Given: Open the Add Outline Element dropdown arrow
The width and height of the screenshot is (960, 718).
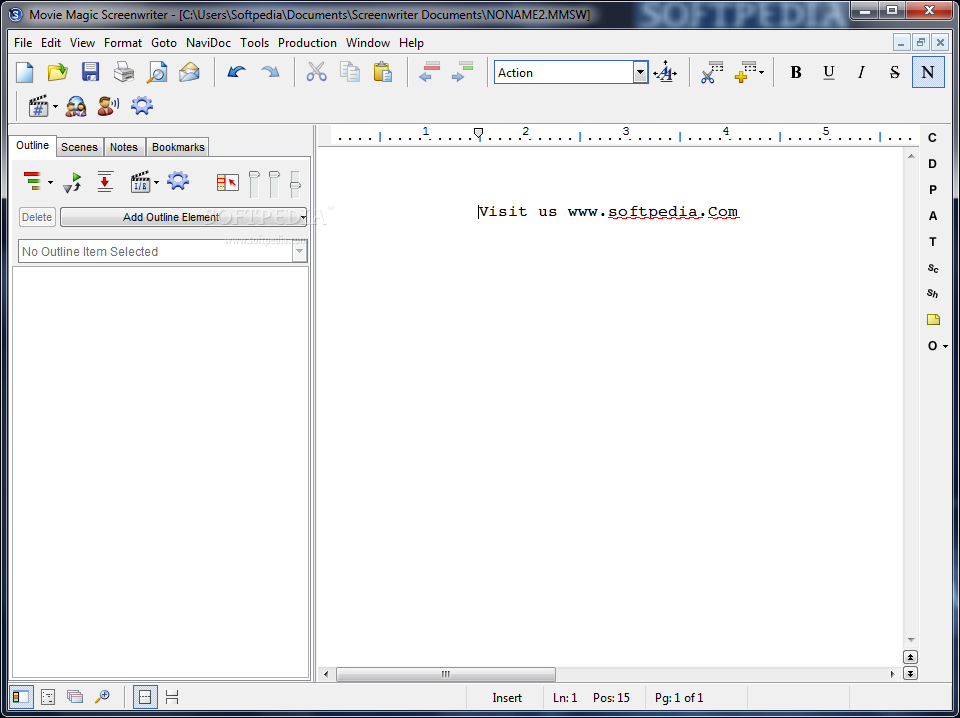Looking at the screenshot, I should pos(302,217).
